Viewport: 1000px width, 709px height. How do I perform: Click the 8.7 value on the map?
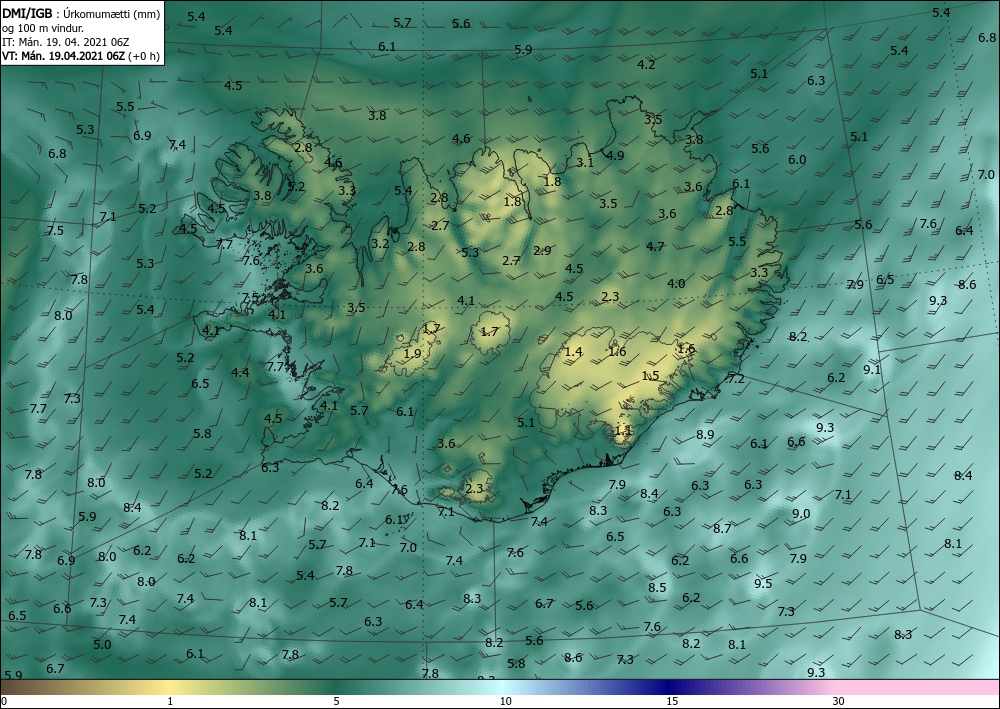pyautogui.click(x=722, y=529)
